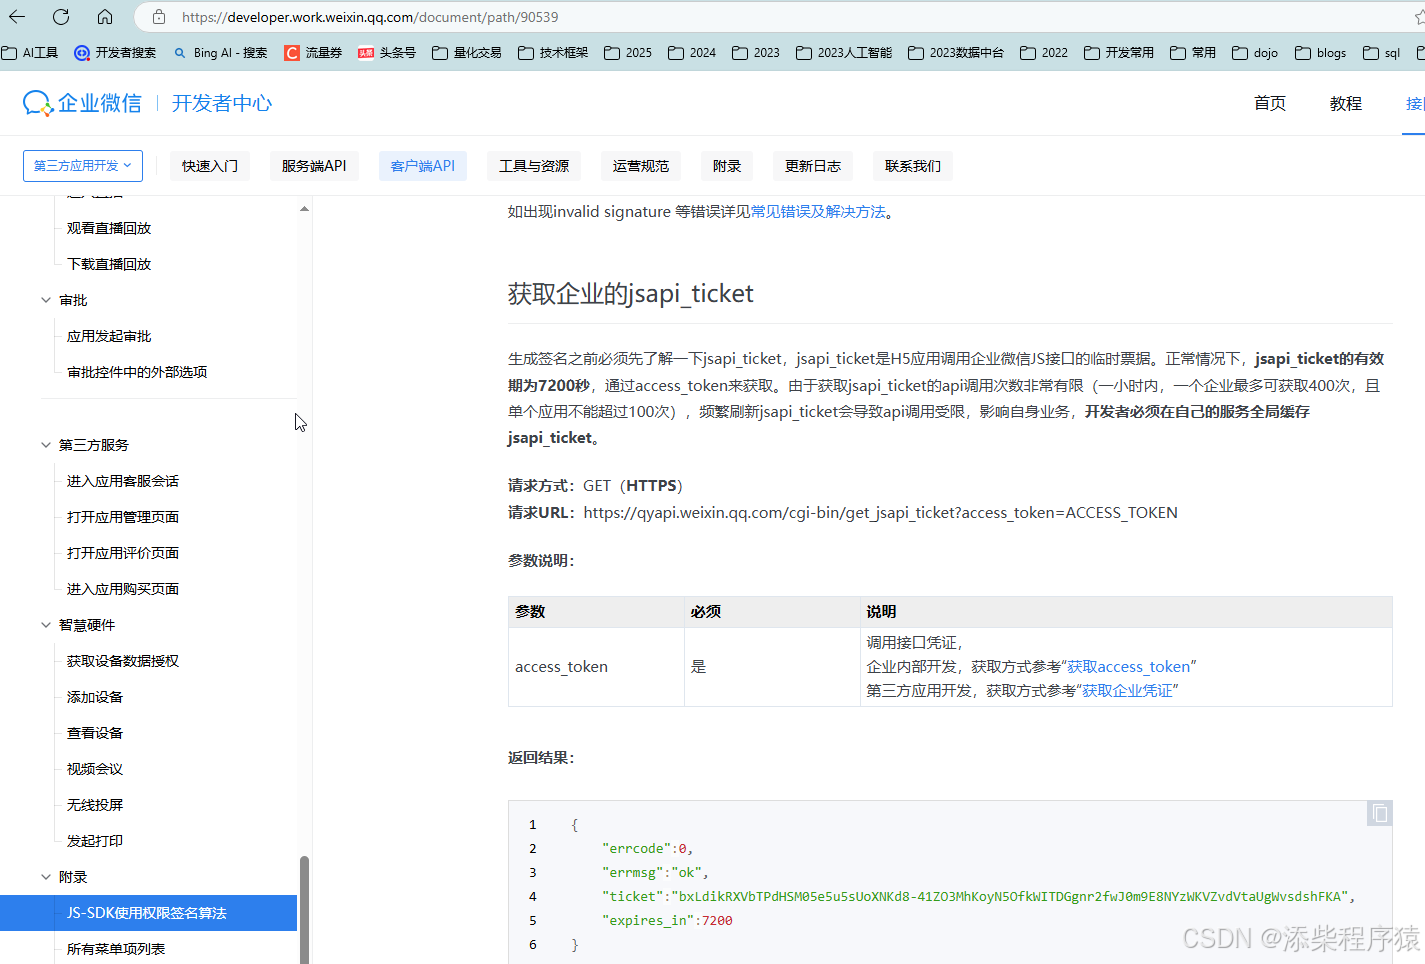Open 审批控件中的外部选项 in sidebar
The image size is (1425, 964).
point(137,372)
